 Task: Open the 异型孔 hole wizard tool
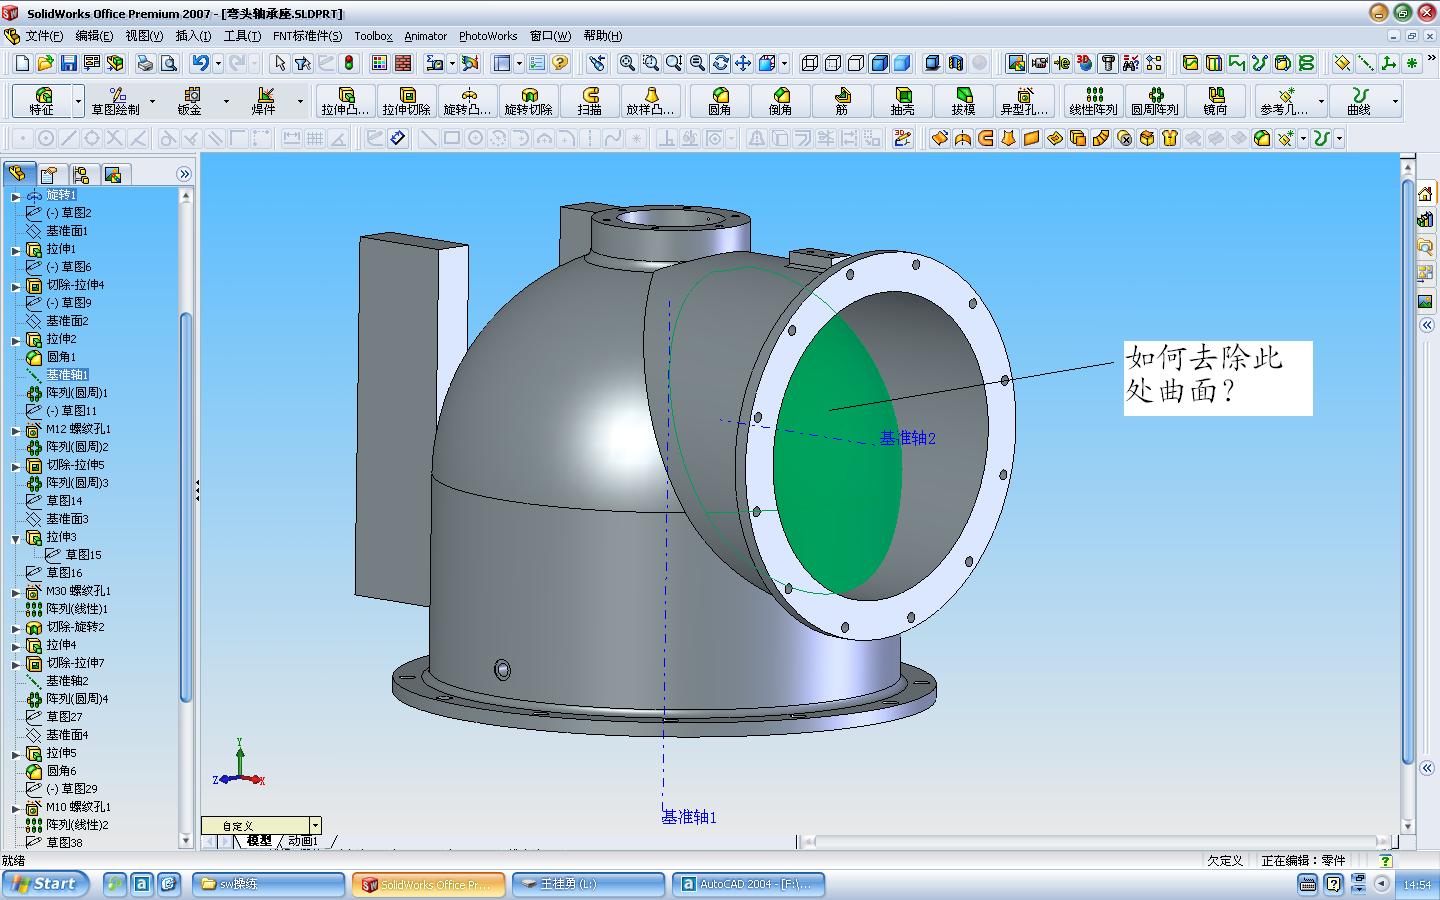(x=1024, y=101)
